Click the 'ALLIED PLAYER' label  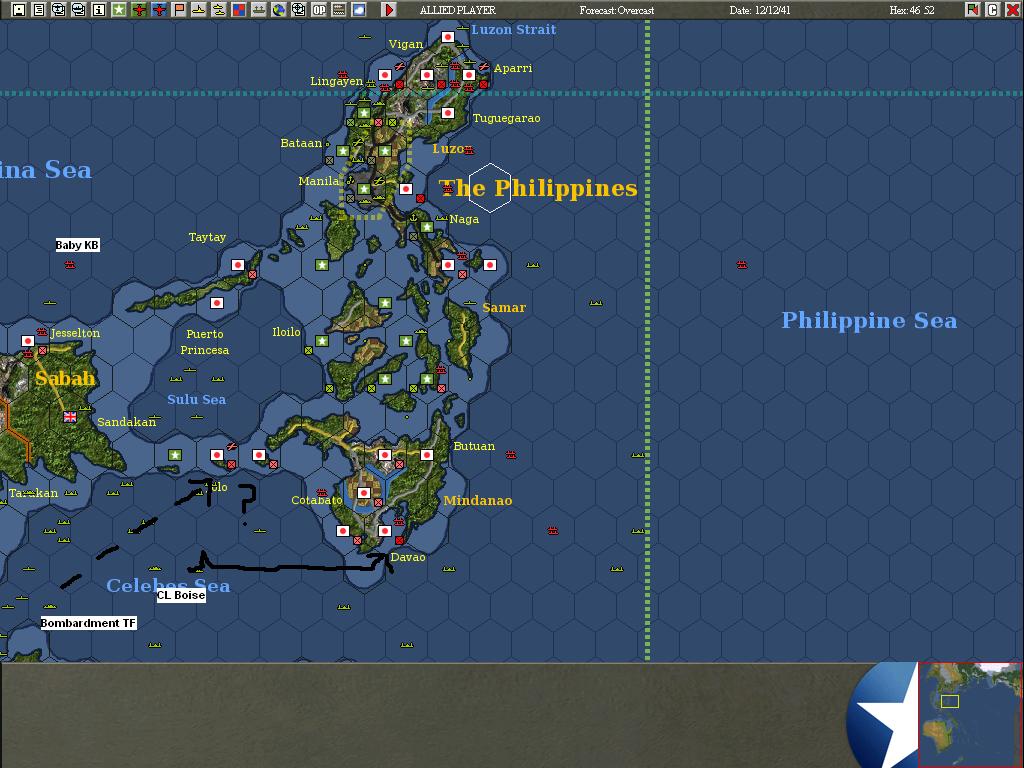(x=458, y=10)
